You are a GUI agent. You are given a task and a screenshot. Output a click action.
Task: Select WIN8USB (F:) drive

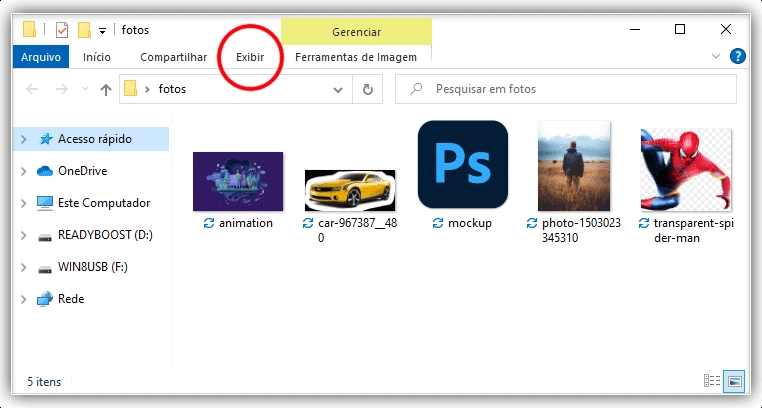92,267
